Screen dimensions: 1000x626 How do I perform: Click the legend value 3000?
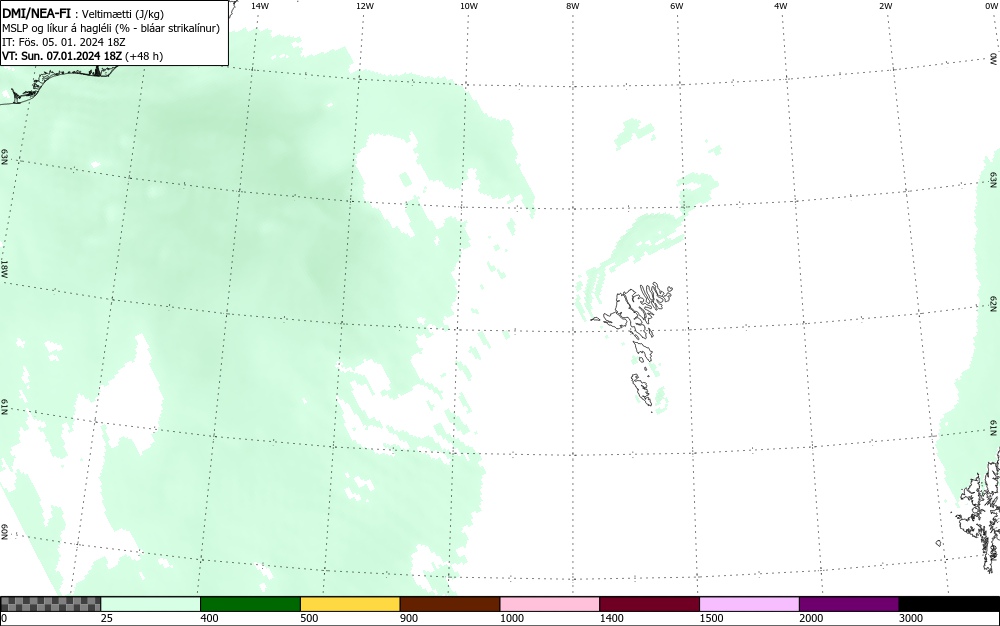[x=911, y=618]
